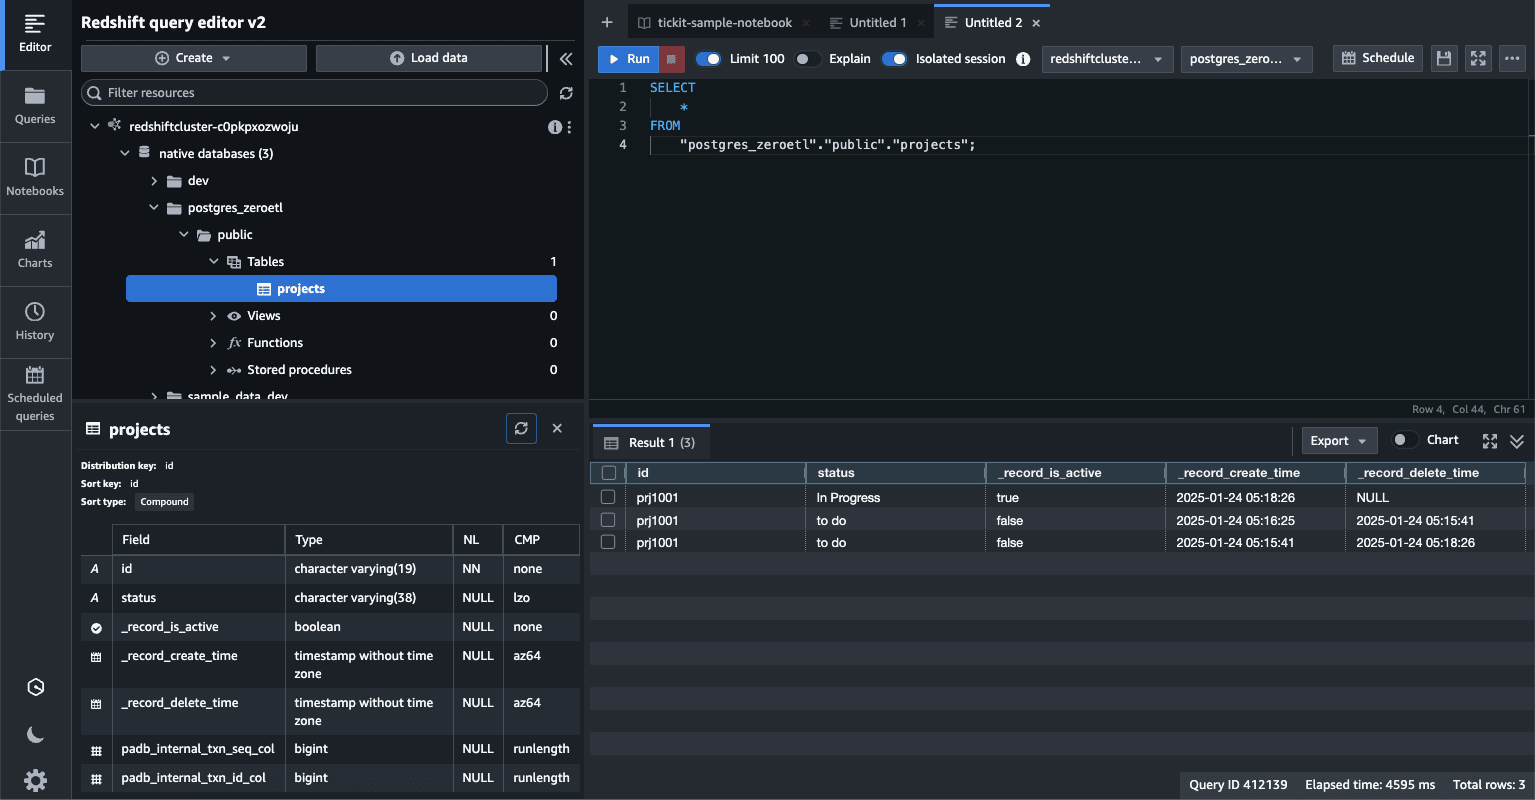
Task: Check the select-all results header checkbox
Action: point(608,473)
